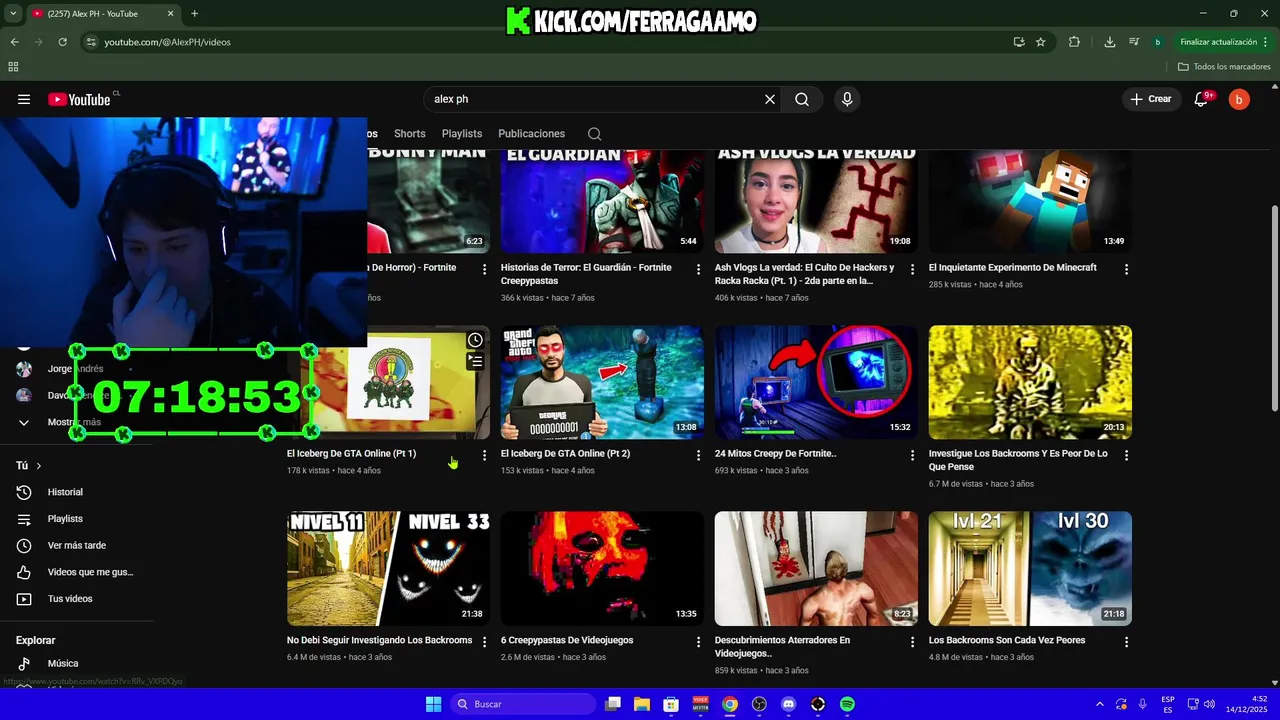The image size is (1280, 720).
Task: Open options for 'Investigue Los Backrooms' video
Action: point(1126,455)
